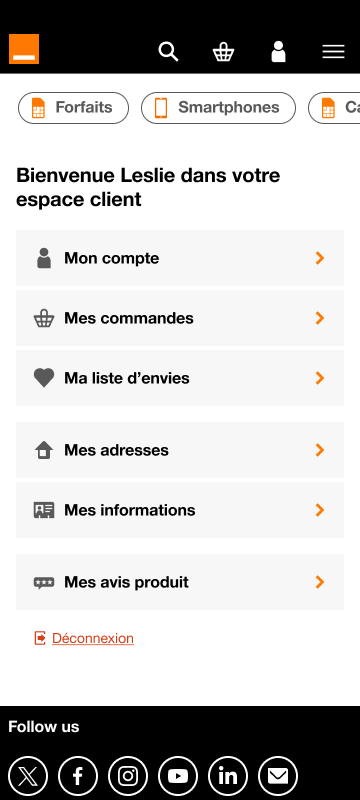Click the user account icon in header
The image size is (360, 800).
(x=278, y=52)
